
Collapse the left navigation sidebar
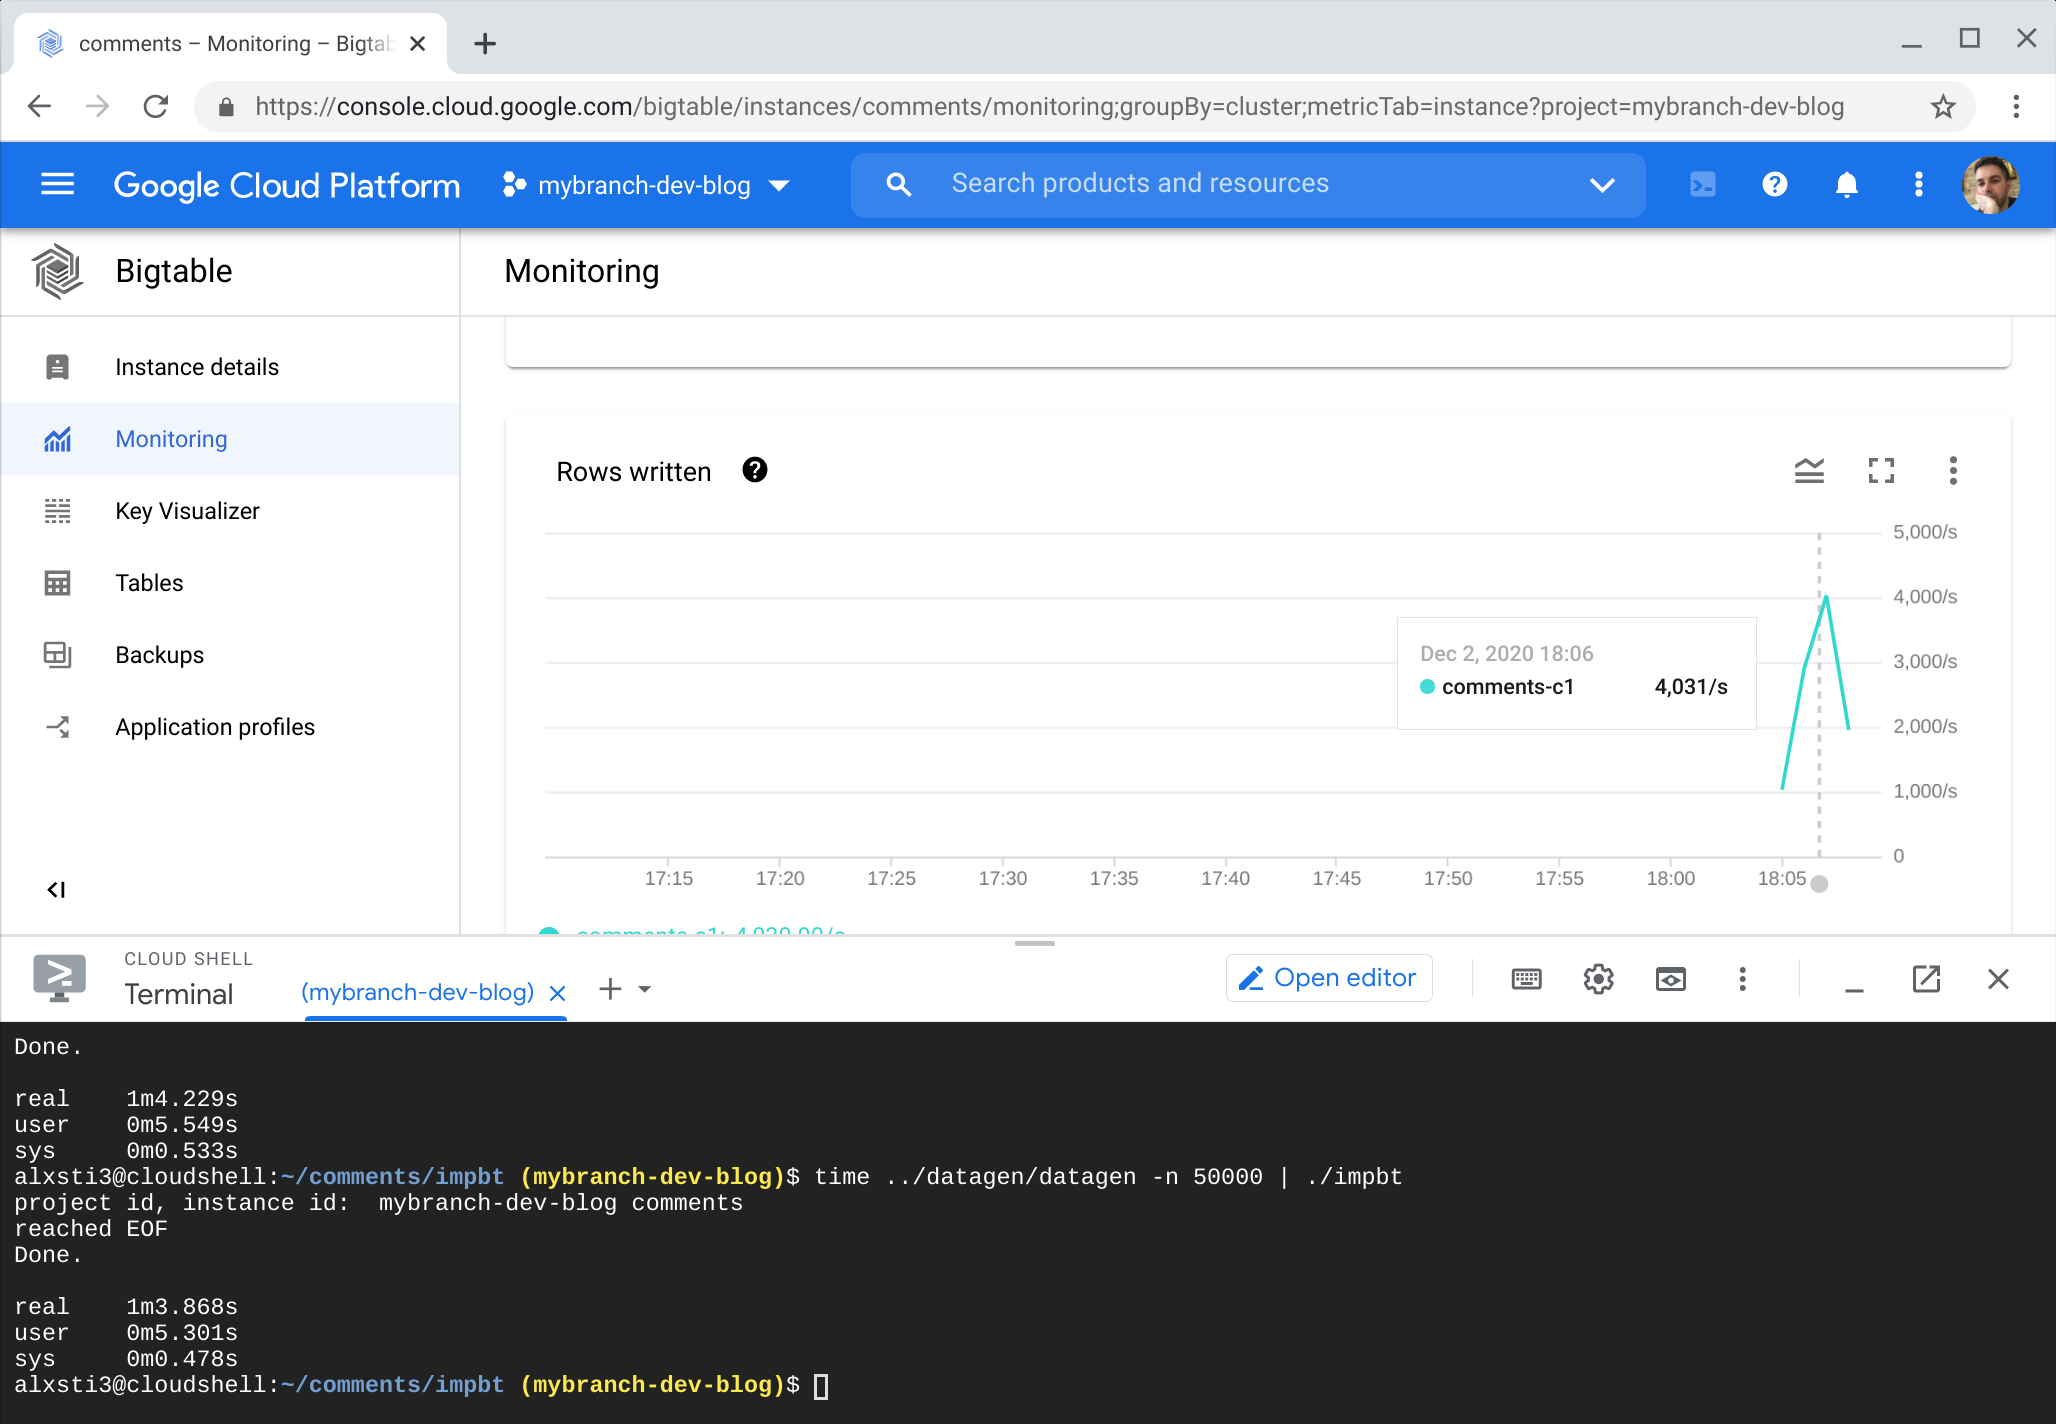pyautogui.click(x=56, y=890)
